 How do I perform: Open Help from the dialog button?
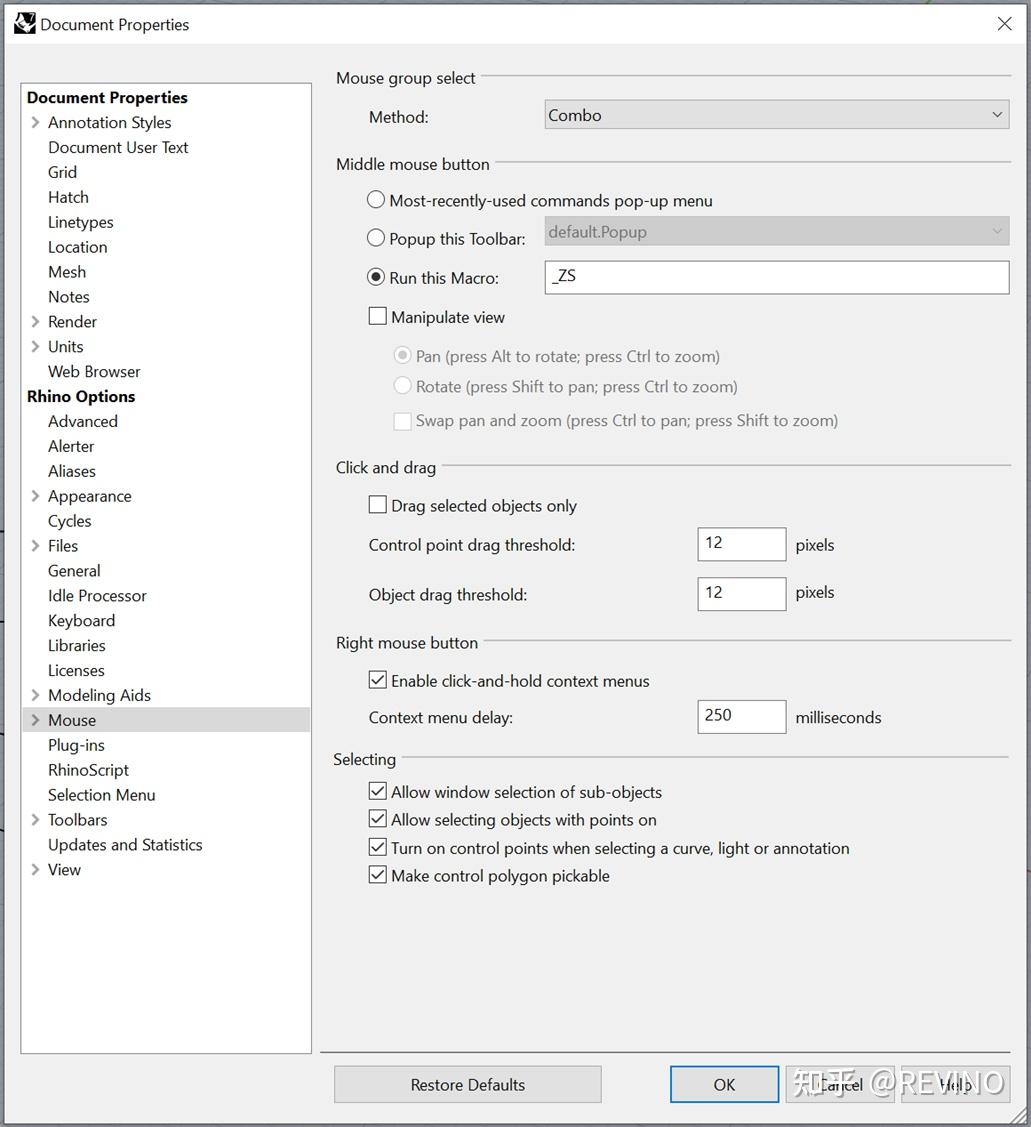956,1084
